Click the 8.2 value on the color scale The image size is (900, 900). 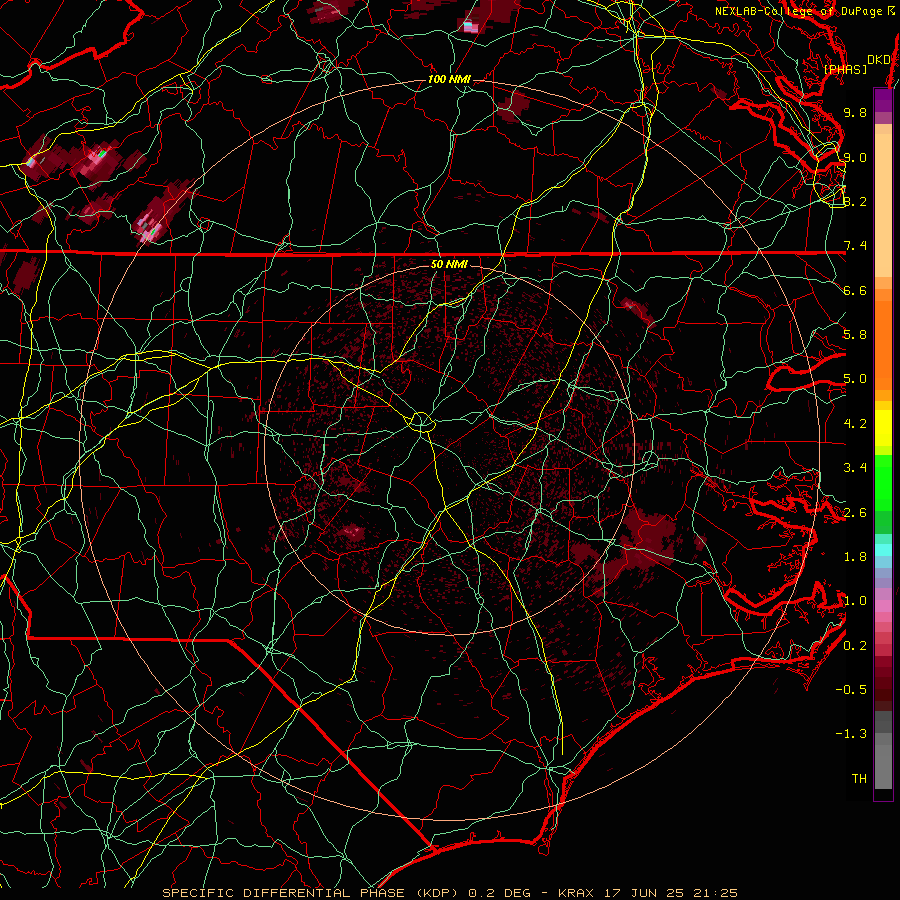coord(855,201)
